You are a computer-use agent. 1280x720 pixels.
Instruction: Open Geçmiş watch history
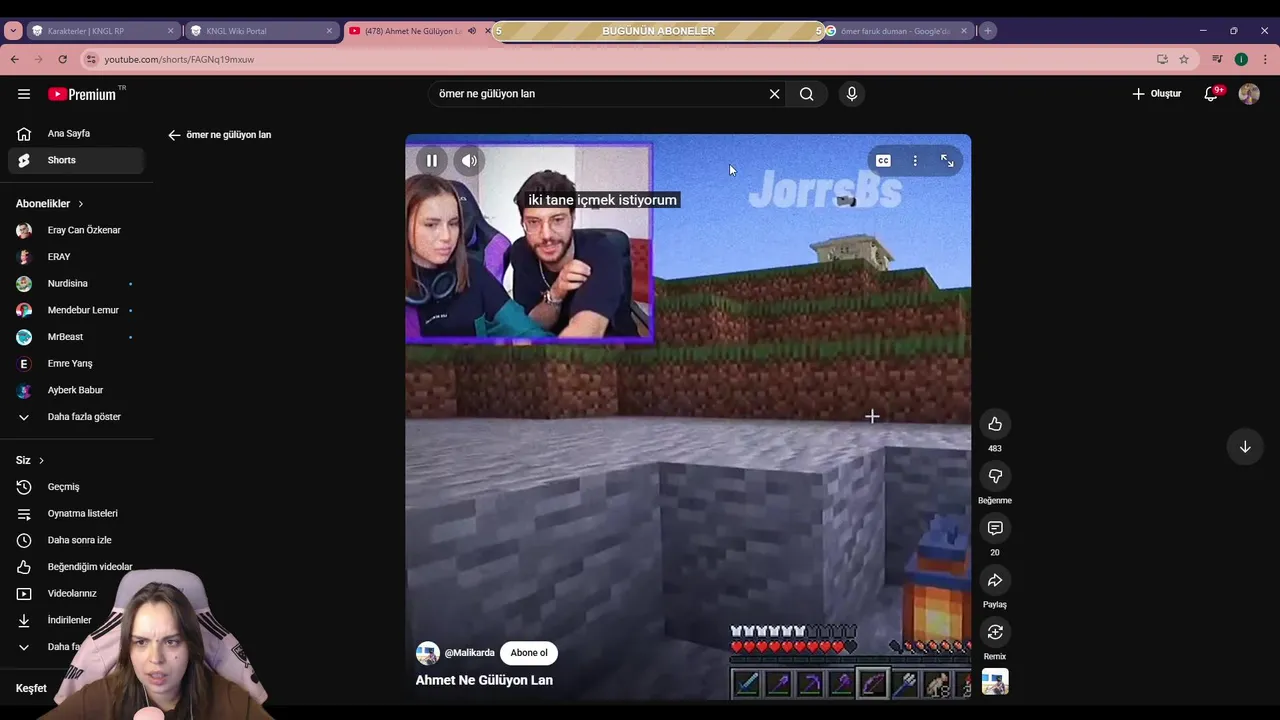76,487
